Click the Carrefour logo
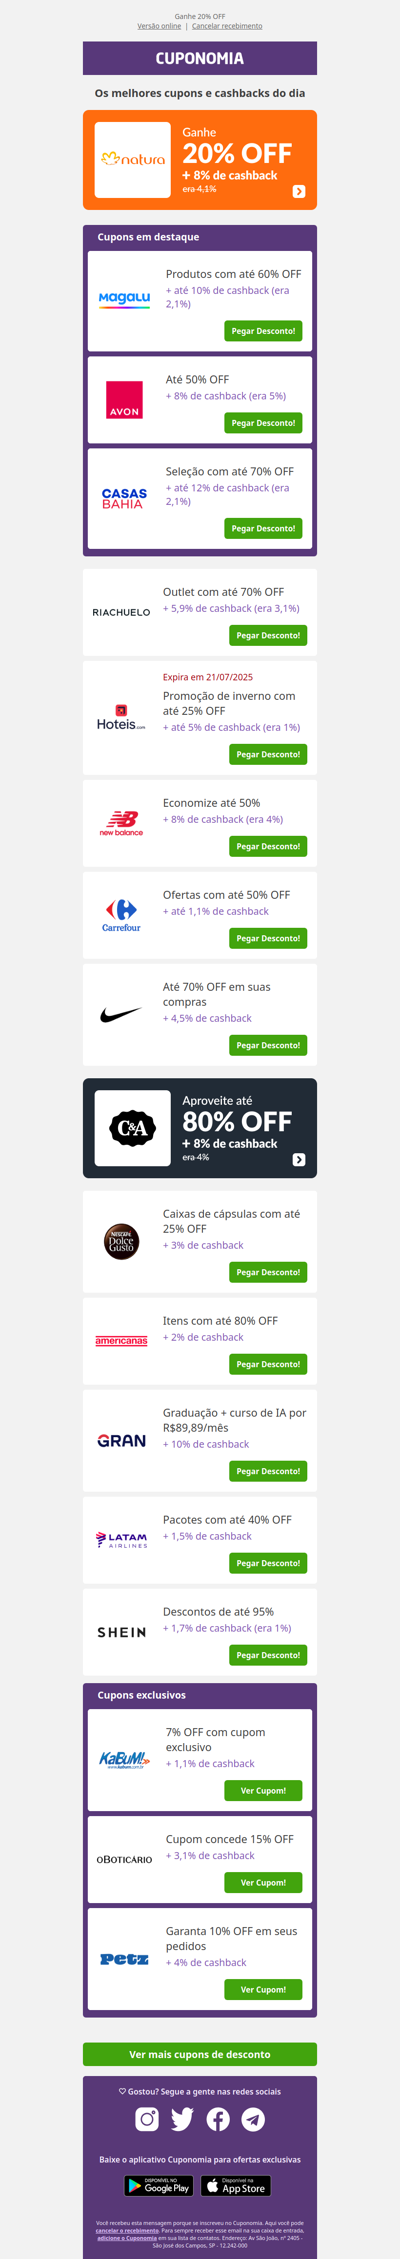 pyautogui.click(x=121, y=915)
